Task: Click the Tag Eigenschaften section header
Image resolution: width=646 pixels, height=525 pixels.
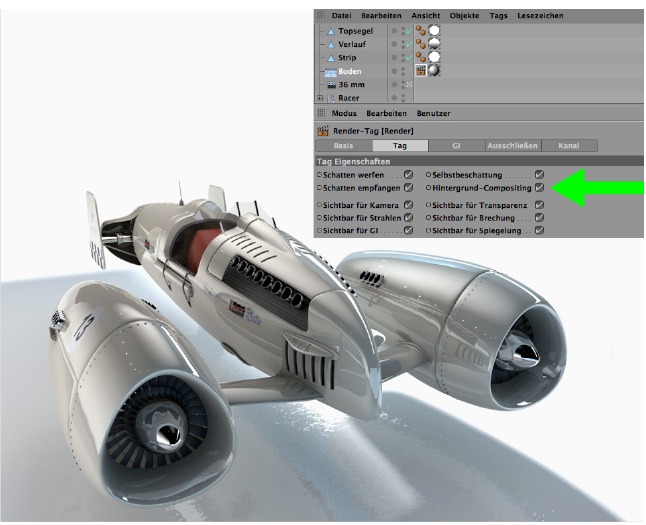Action: pyautogui.click(x=479, y=161)
